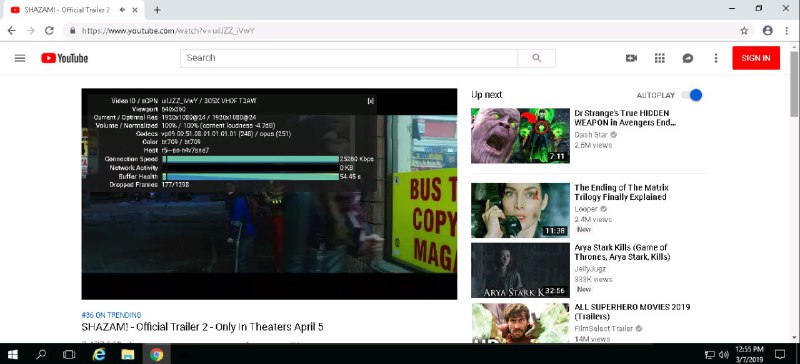The height and width of the screenshot is (364, 800).
Task: Reload the current page
Action: click(49, 31)
